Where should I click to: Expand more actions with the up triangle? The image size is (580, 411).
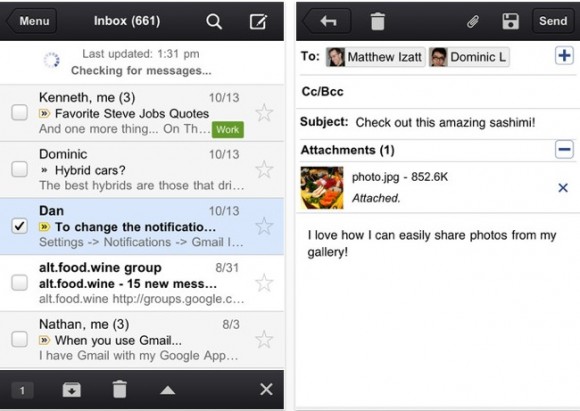[168, 390]
